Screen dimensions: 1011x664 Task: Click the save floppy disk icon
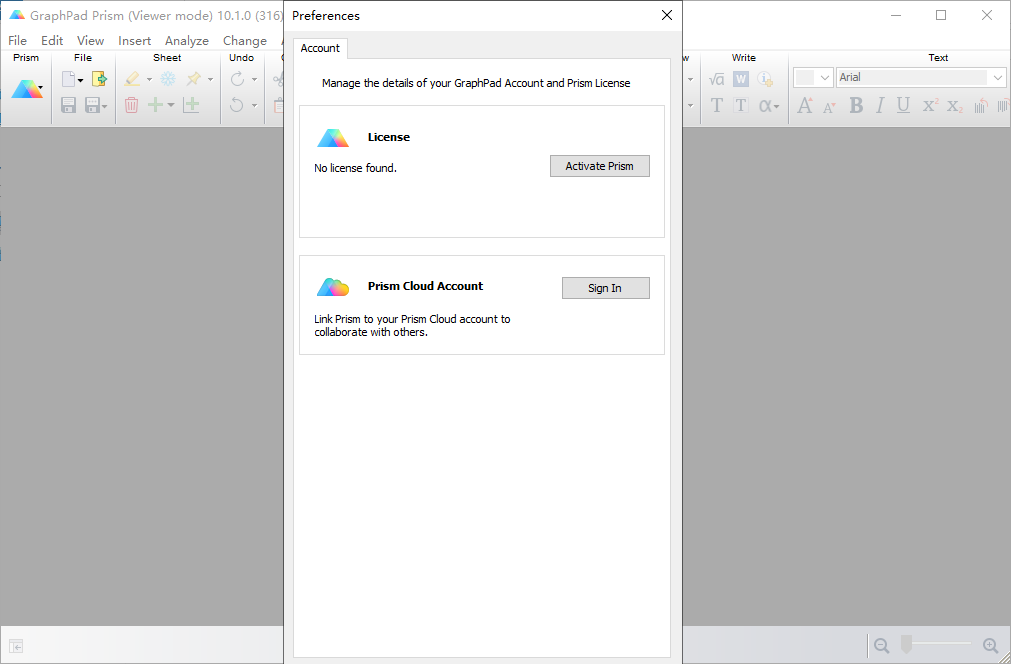[69, 105]
